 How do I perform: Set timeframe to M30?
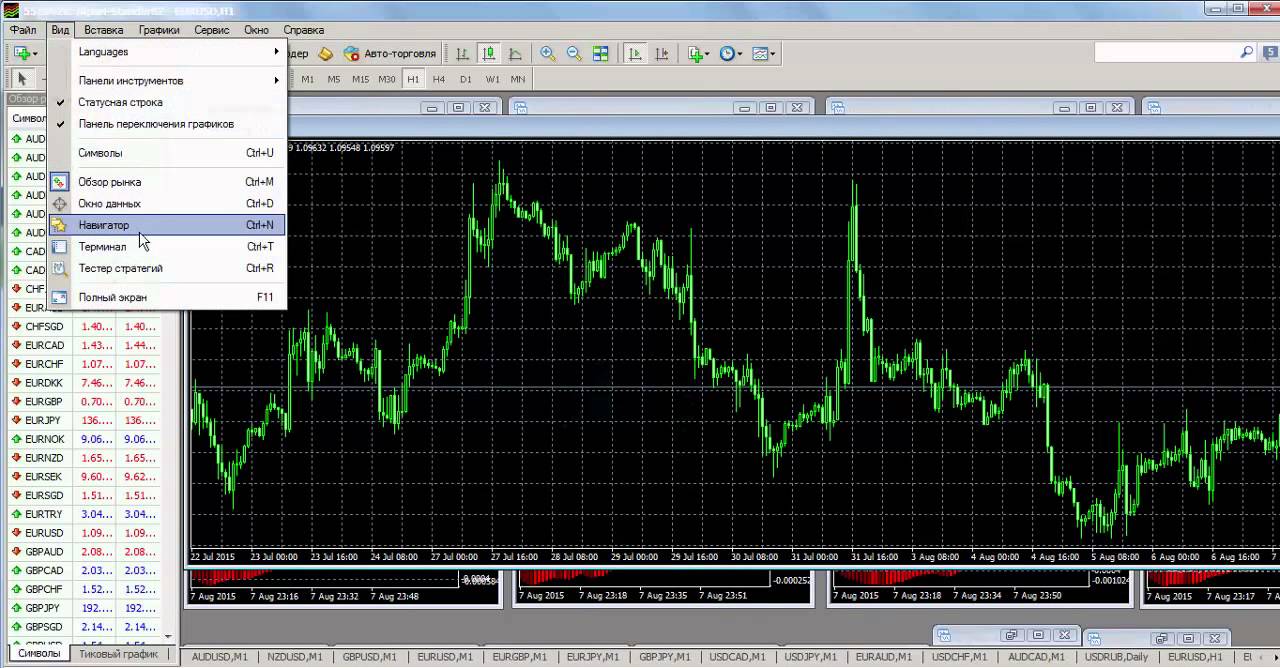[387, 79]
